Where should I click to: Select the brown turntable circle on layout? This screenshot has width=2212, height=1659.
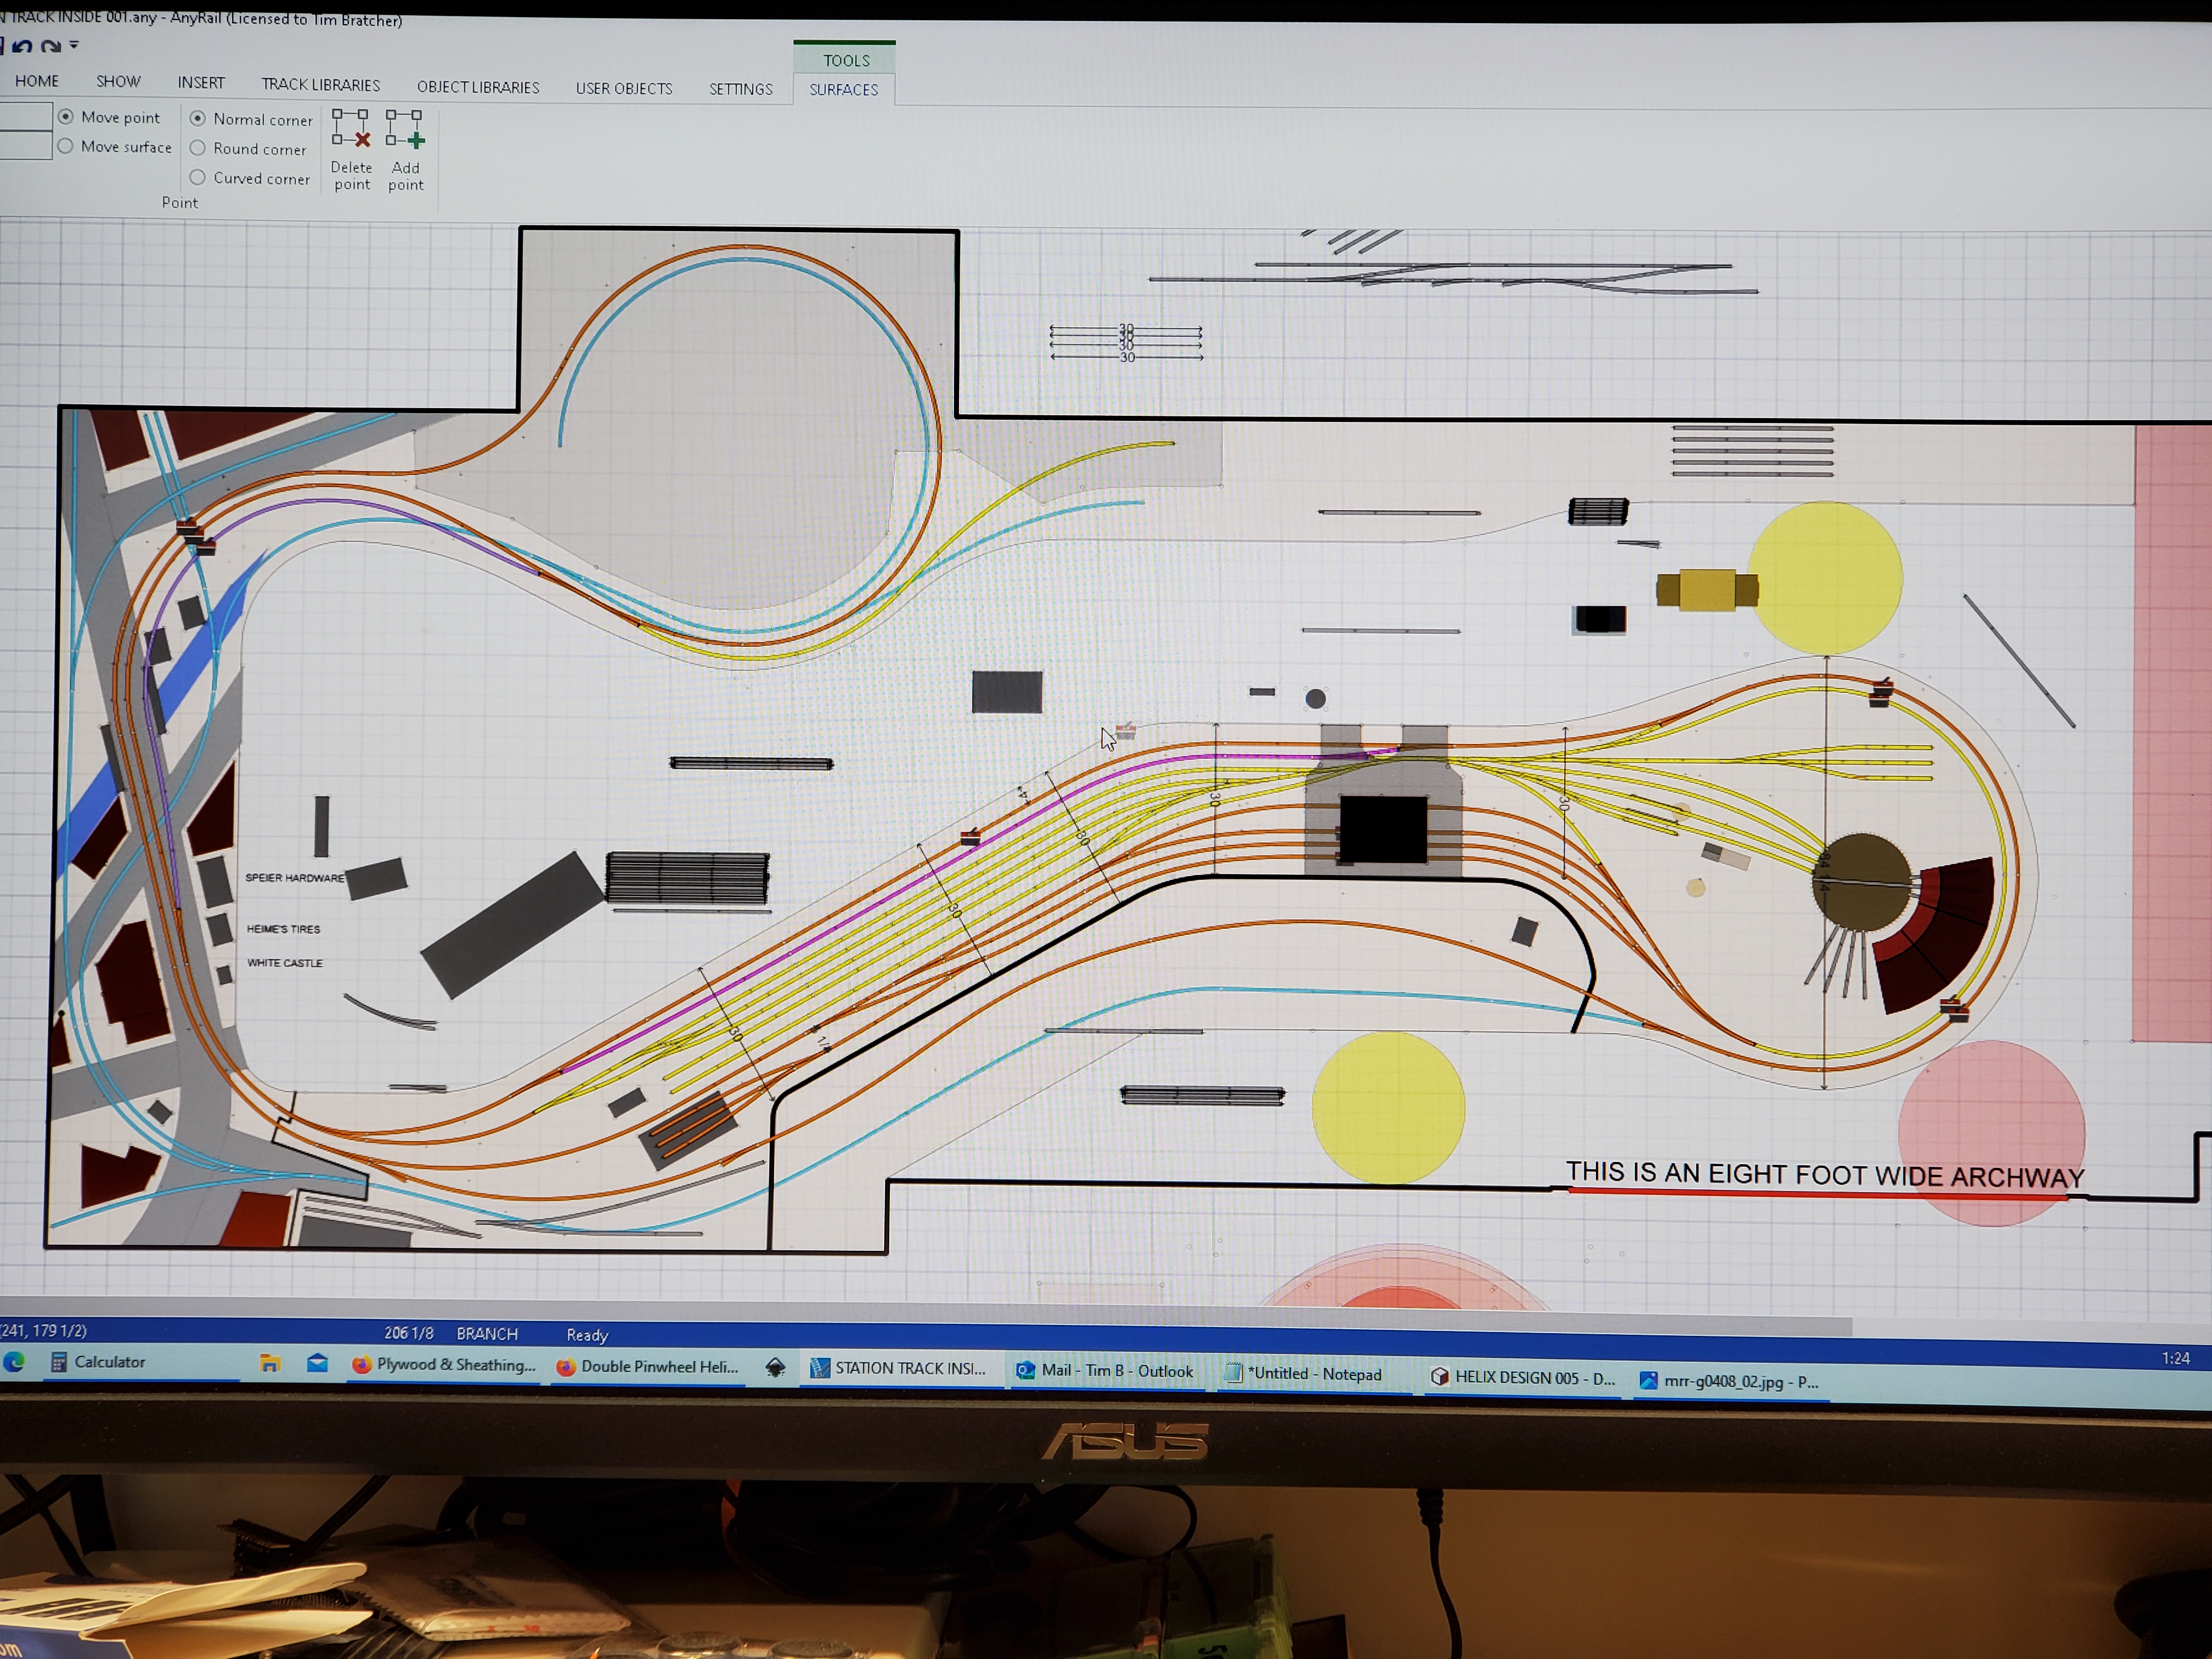click(1861, 882)
